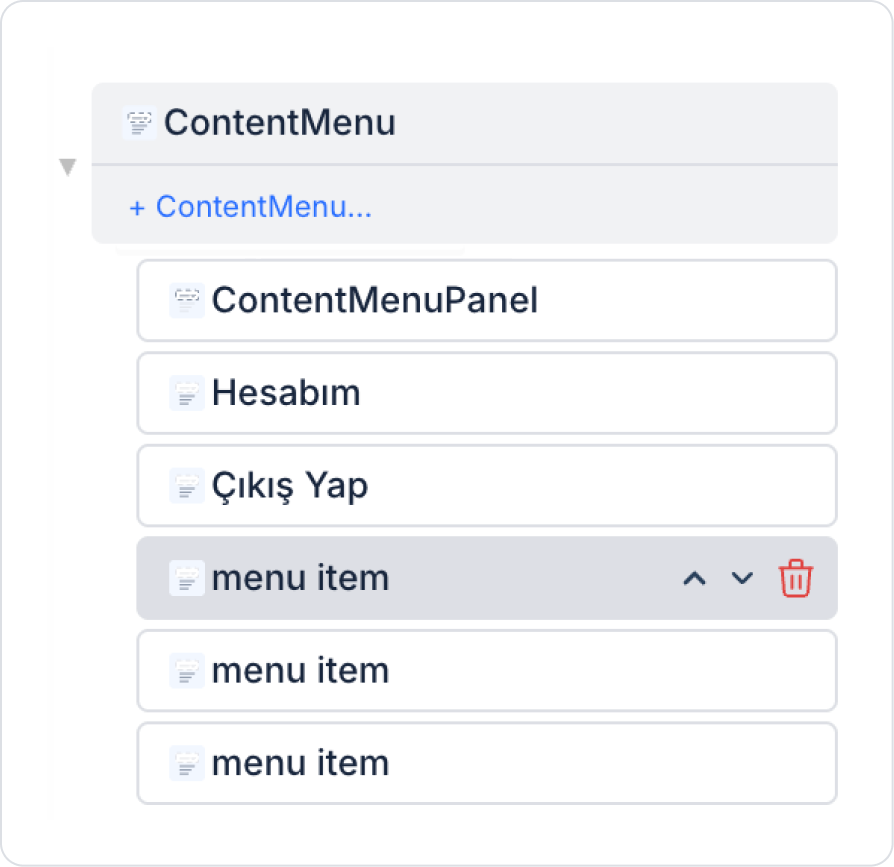Move highlighted menu item up with chevron
894x867 pixels.
694,578
